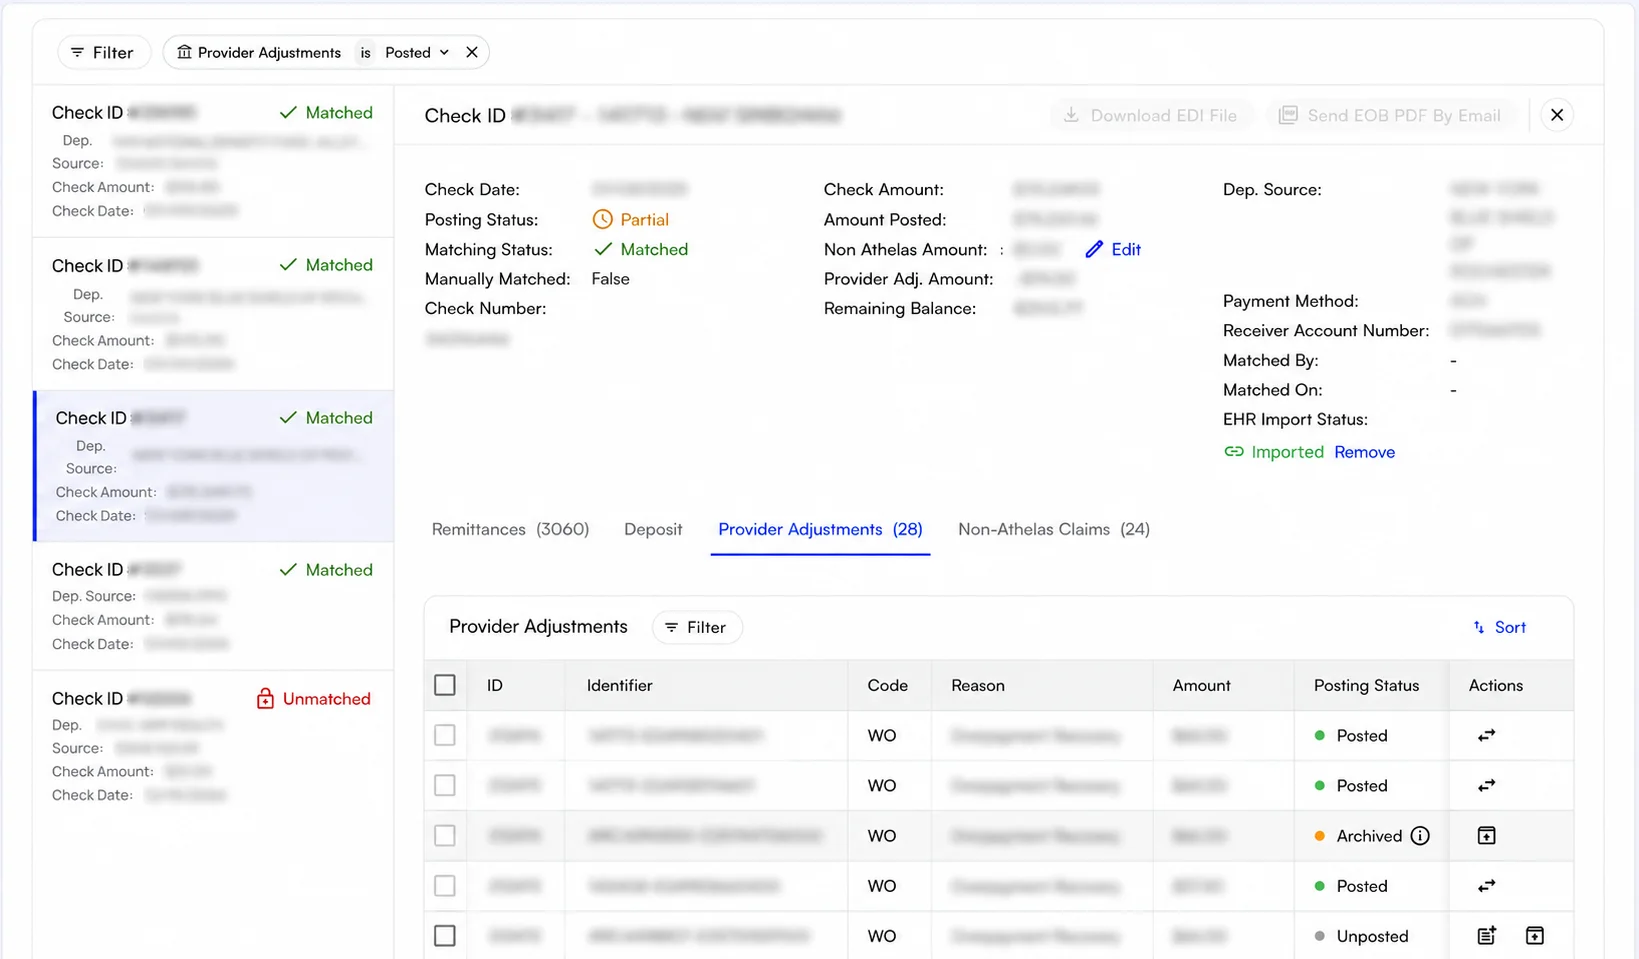Open Non-Athelas Claims (24) tab

pos(1054,529)
